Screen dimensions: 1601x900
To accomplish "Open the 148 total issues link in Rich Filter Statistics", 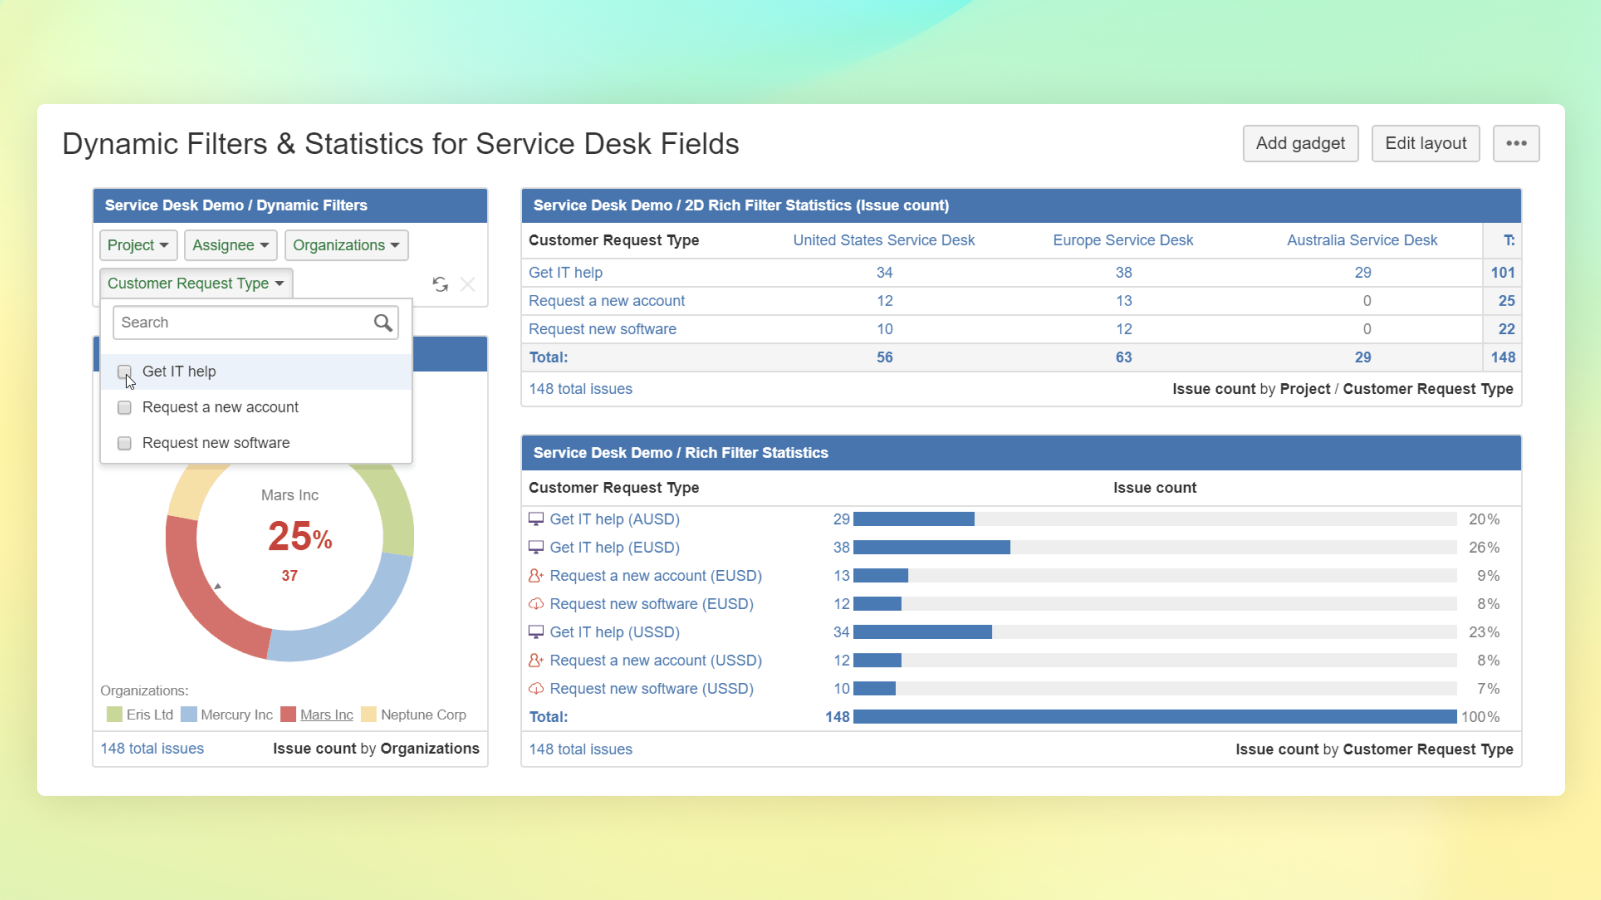I will coord(580,748).
